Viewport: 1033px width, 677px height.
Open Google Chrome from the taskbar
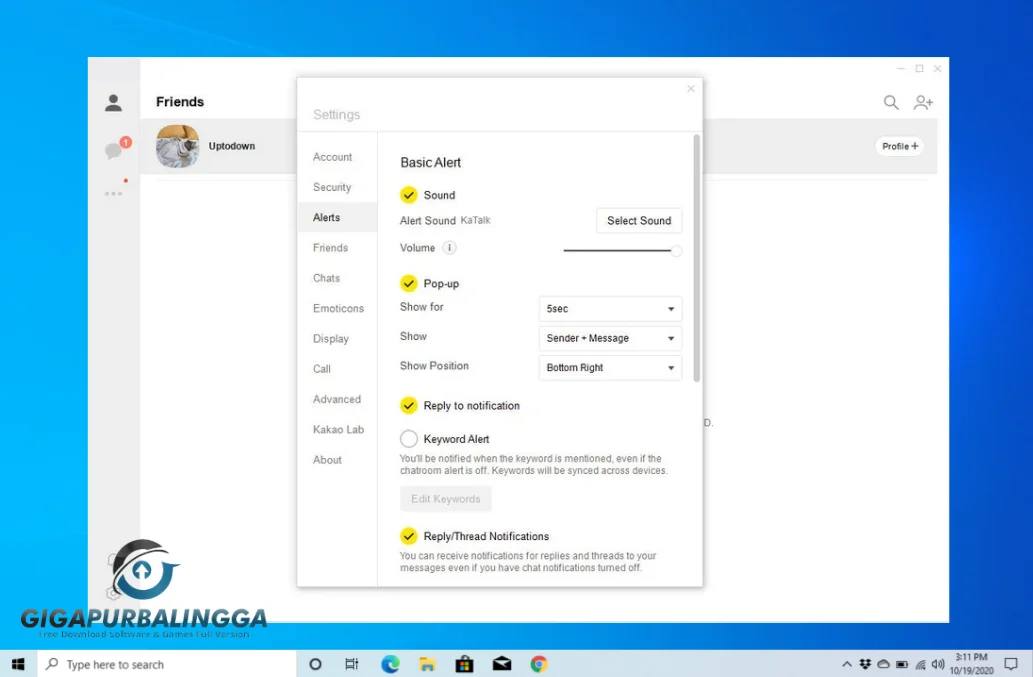pos(538,664)
